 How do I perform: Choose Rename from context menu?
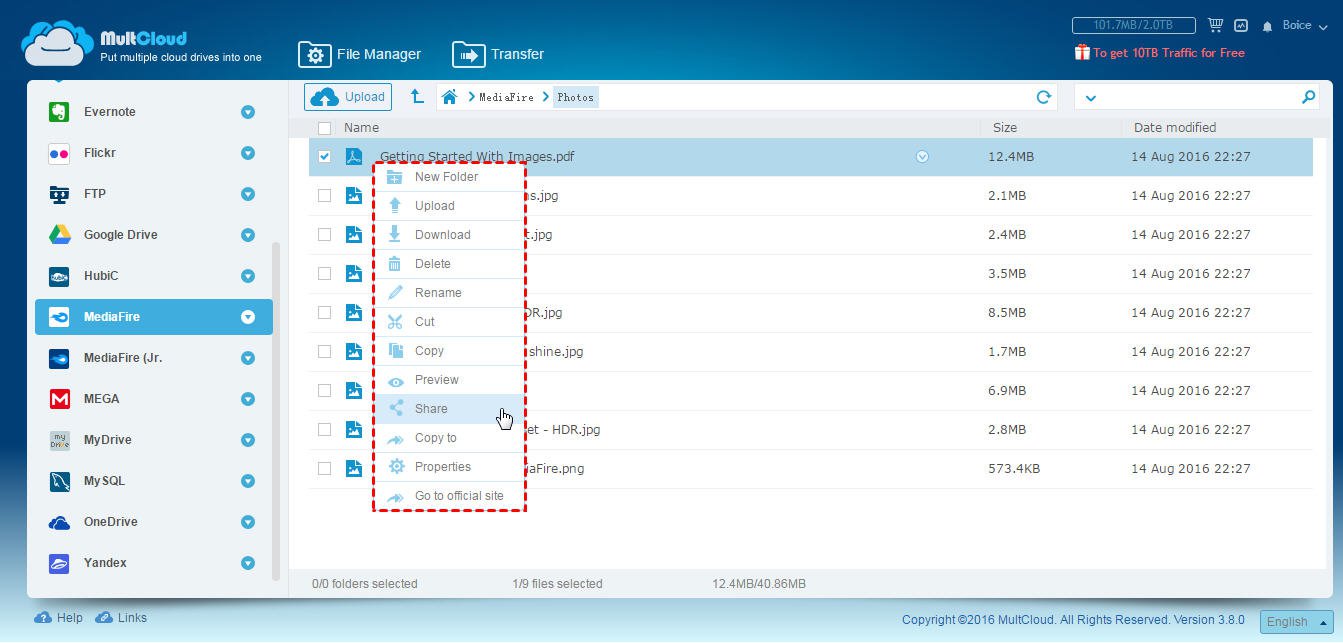pos(449,293)
